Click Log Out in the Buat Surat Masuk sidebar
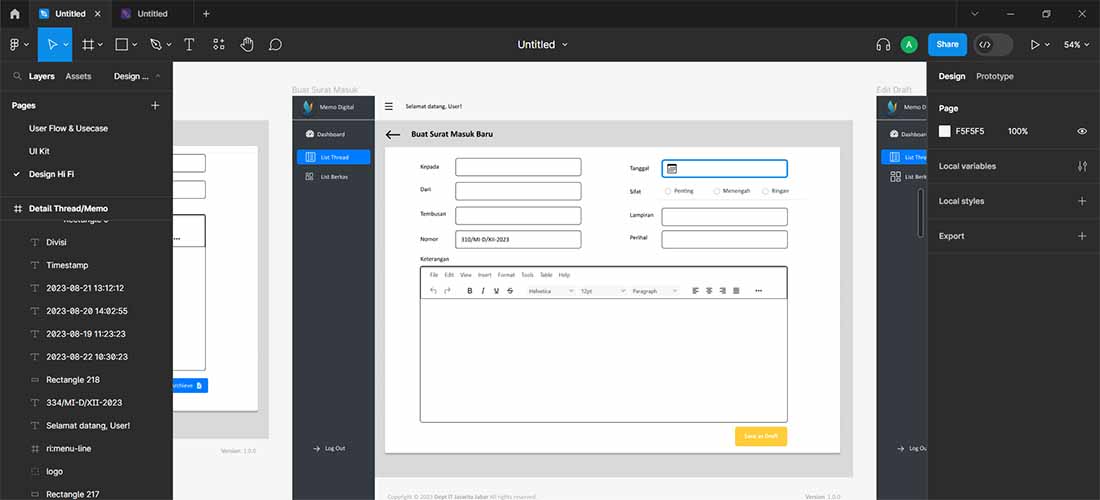 329,448
